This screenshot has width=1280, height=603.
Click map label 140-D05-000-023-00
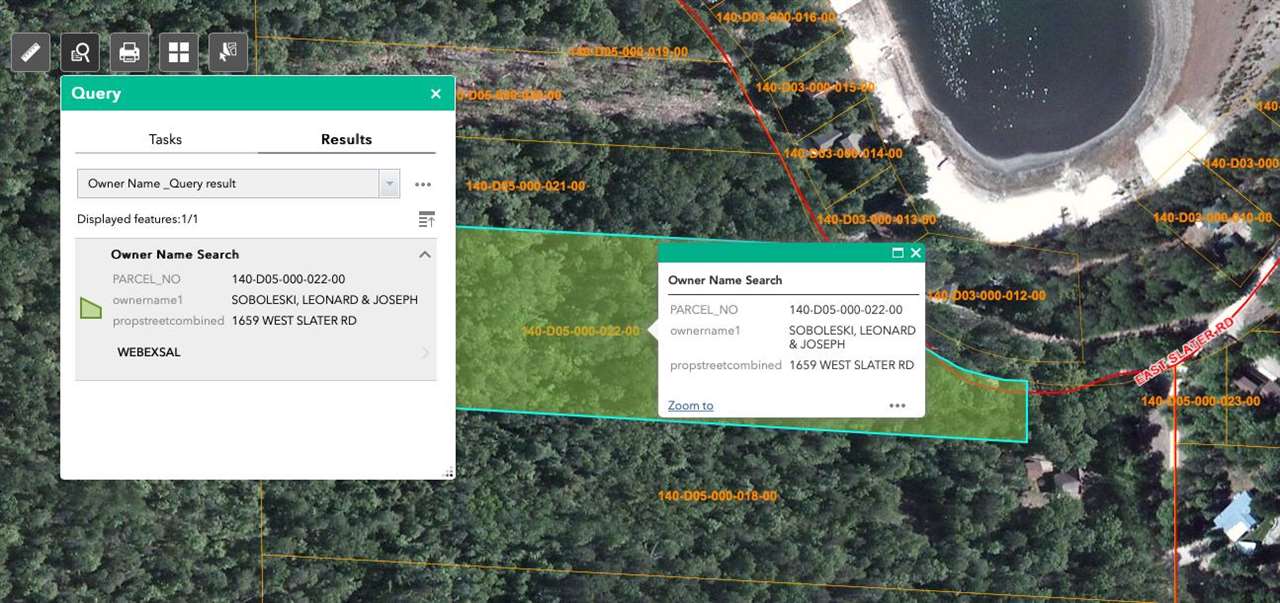(x=1201, y=401)
